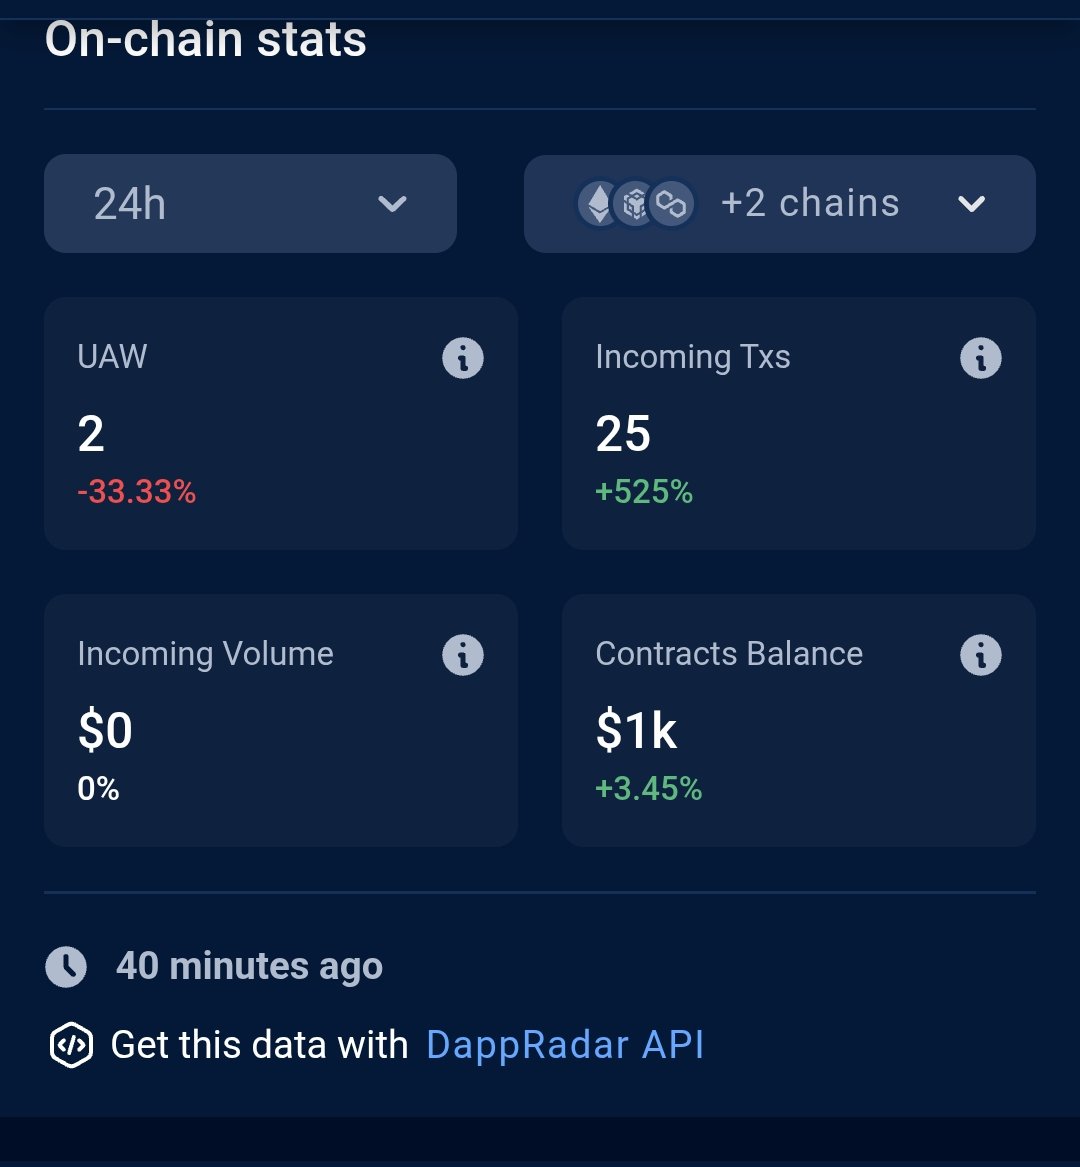The height and width of the screenshot is (1167, 1080).
Task: Click the Incoming Txs count 25
Action: tap(623, 433)
